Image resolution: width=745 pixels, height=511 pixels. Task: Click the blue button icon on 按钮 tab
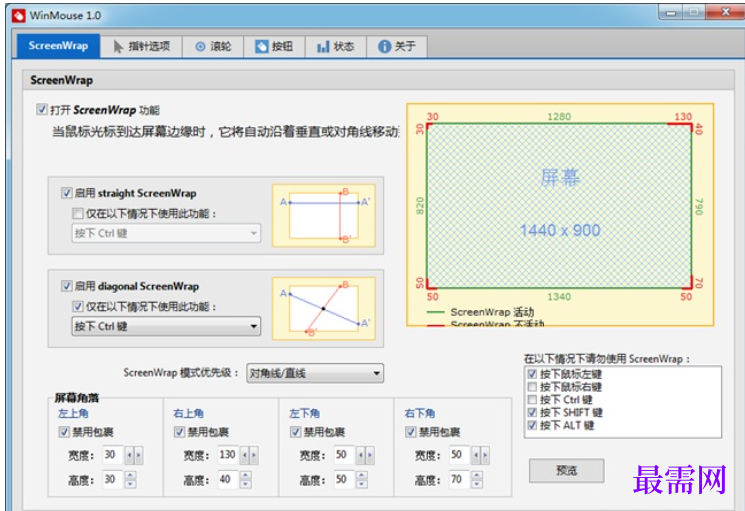pos(261,47)
